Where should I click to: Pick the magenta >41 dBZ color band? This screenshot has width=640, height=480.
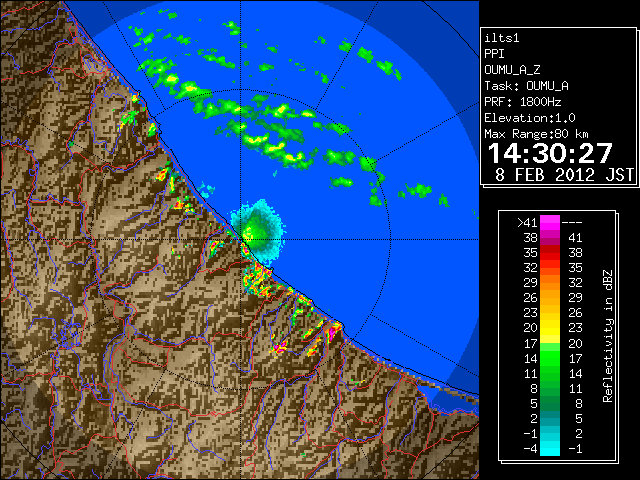[550, 222]
